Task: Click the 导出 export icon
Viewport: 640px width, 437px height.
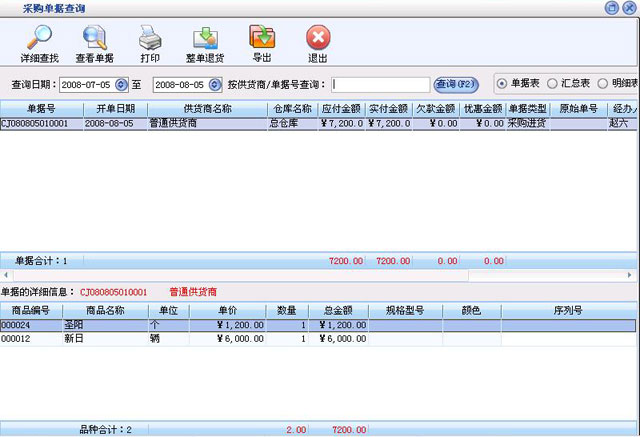Action: (262, 38)
